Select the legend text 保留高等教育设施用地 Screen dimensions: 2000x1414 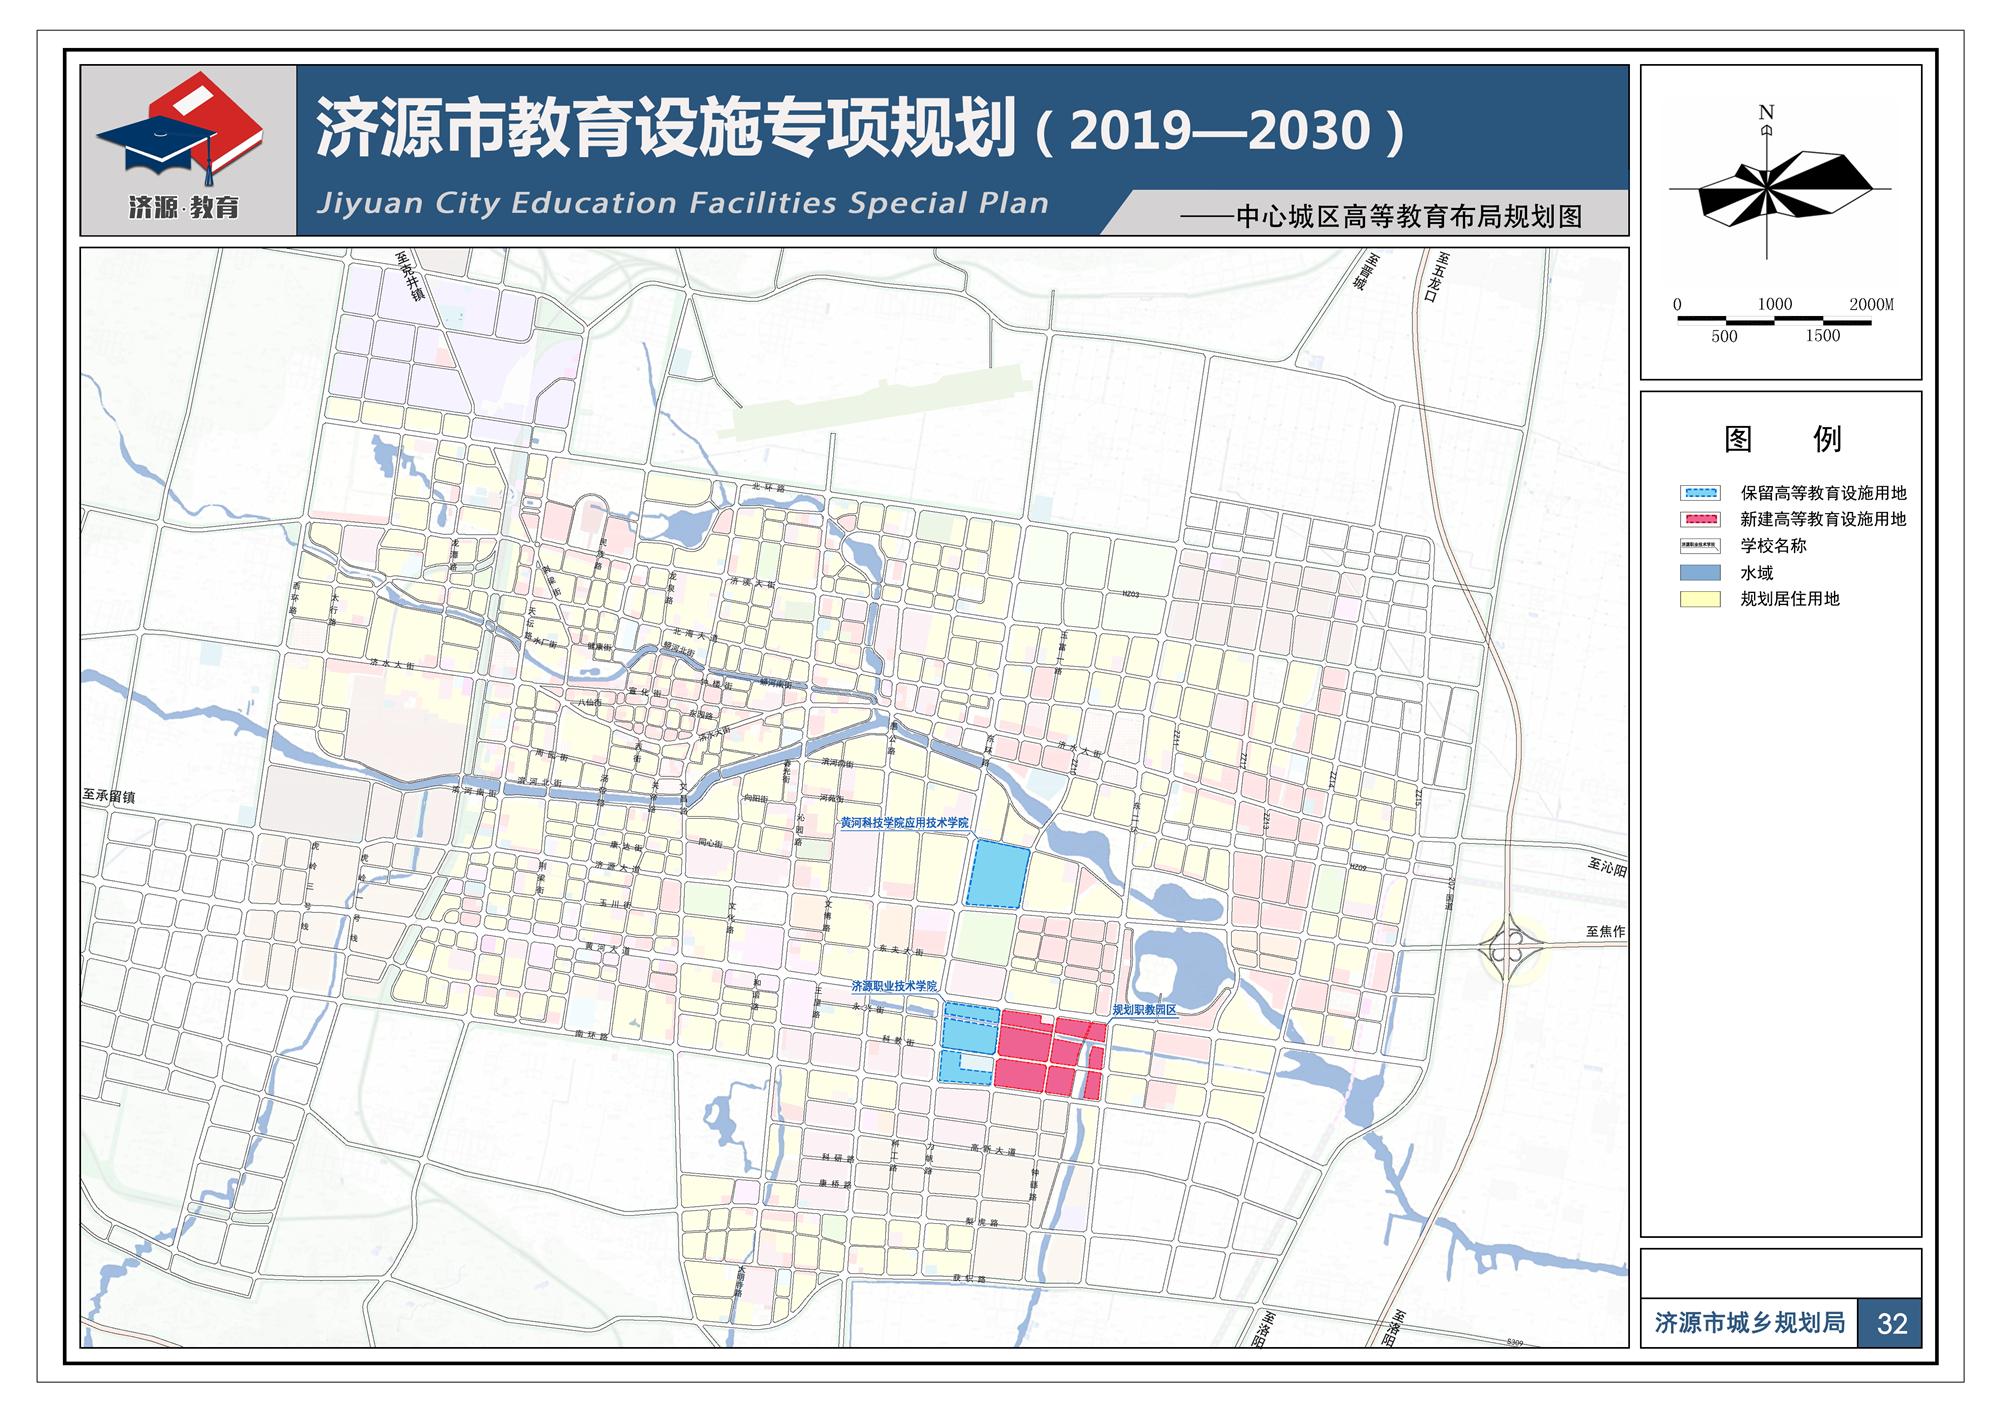coord(1823,493)
